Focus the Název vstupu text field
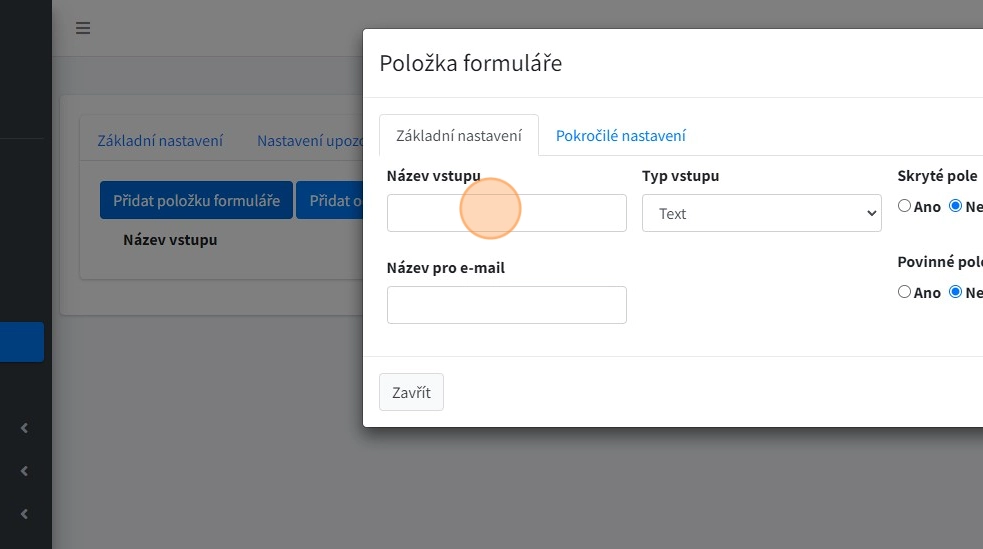This screenshot has width=983, height=549. 506,213
